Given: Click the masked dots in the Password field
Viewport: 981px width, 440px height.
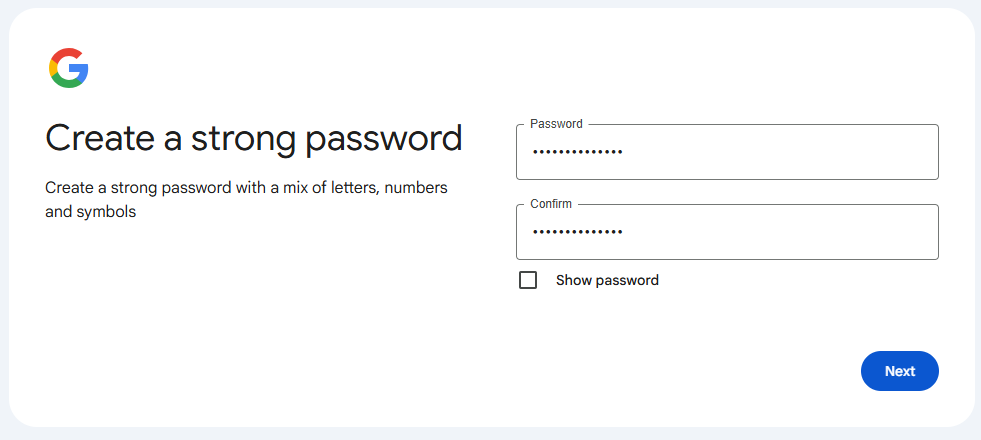Looking at the screenshot, I should click(x=577, y=152).
